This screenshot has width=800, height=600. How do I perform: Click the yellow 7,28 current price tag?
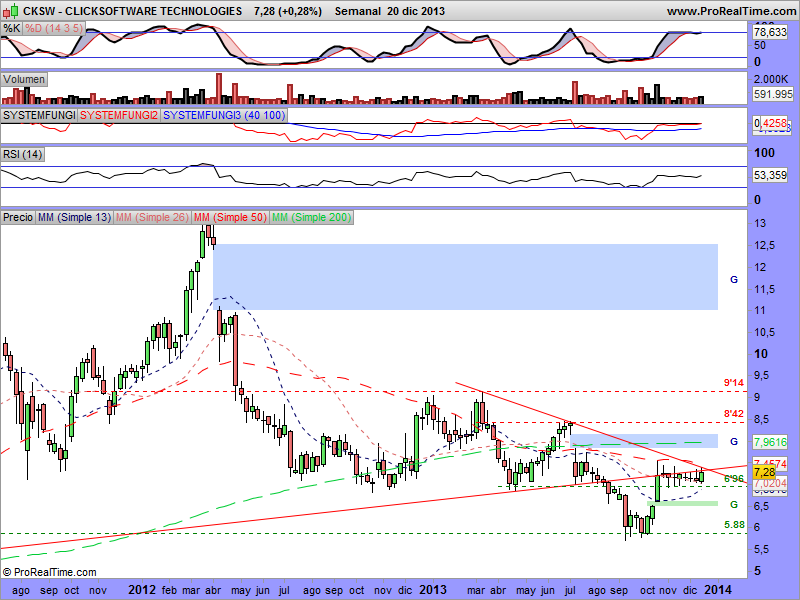pos(765,472)
